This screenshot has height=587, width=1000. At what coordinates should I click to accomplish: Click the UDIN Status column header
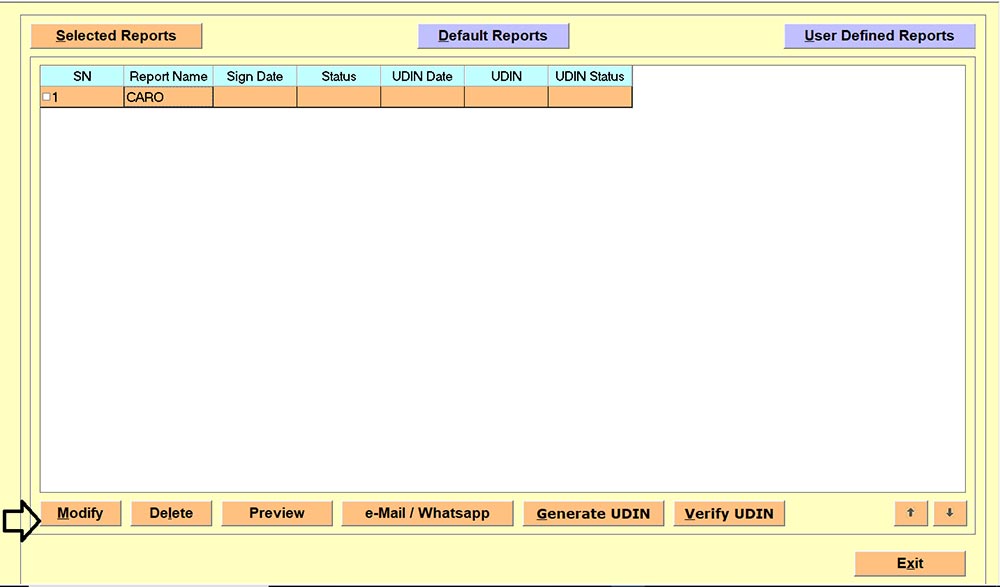click(x=590, y=76)
